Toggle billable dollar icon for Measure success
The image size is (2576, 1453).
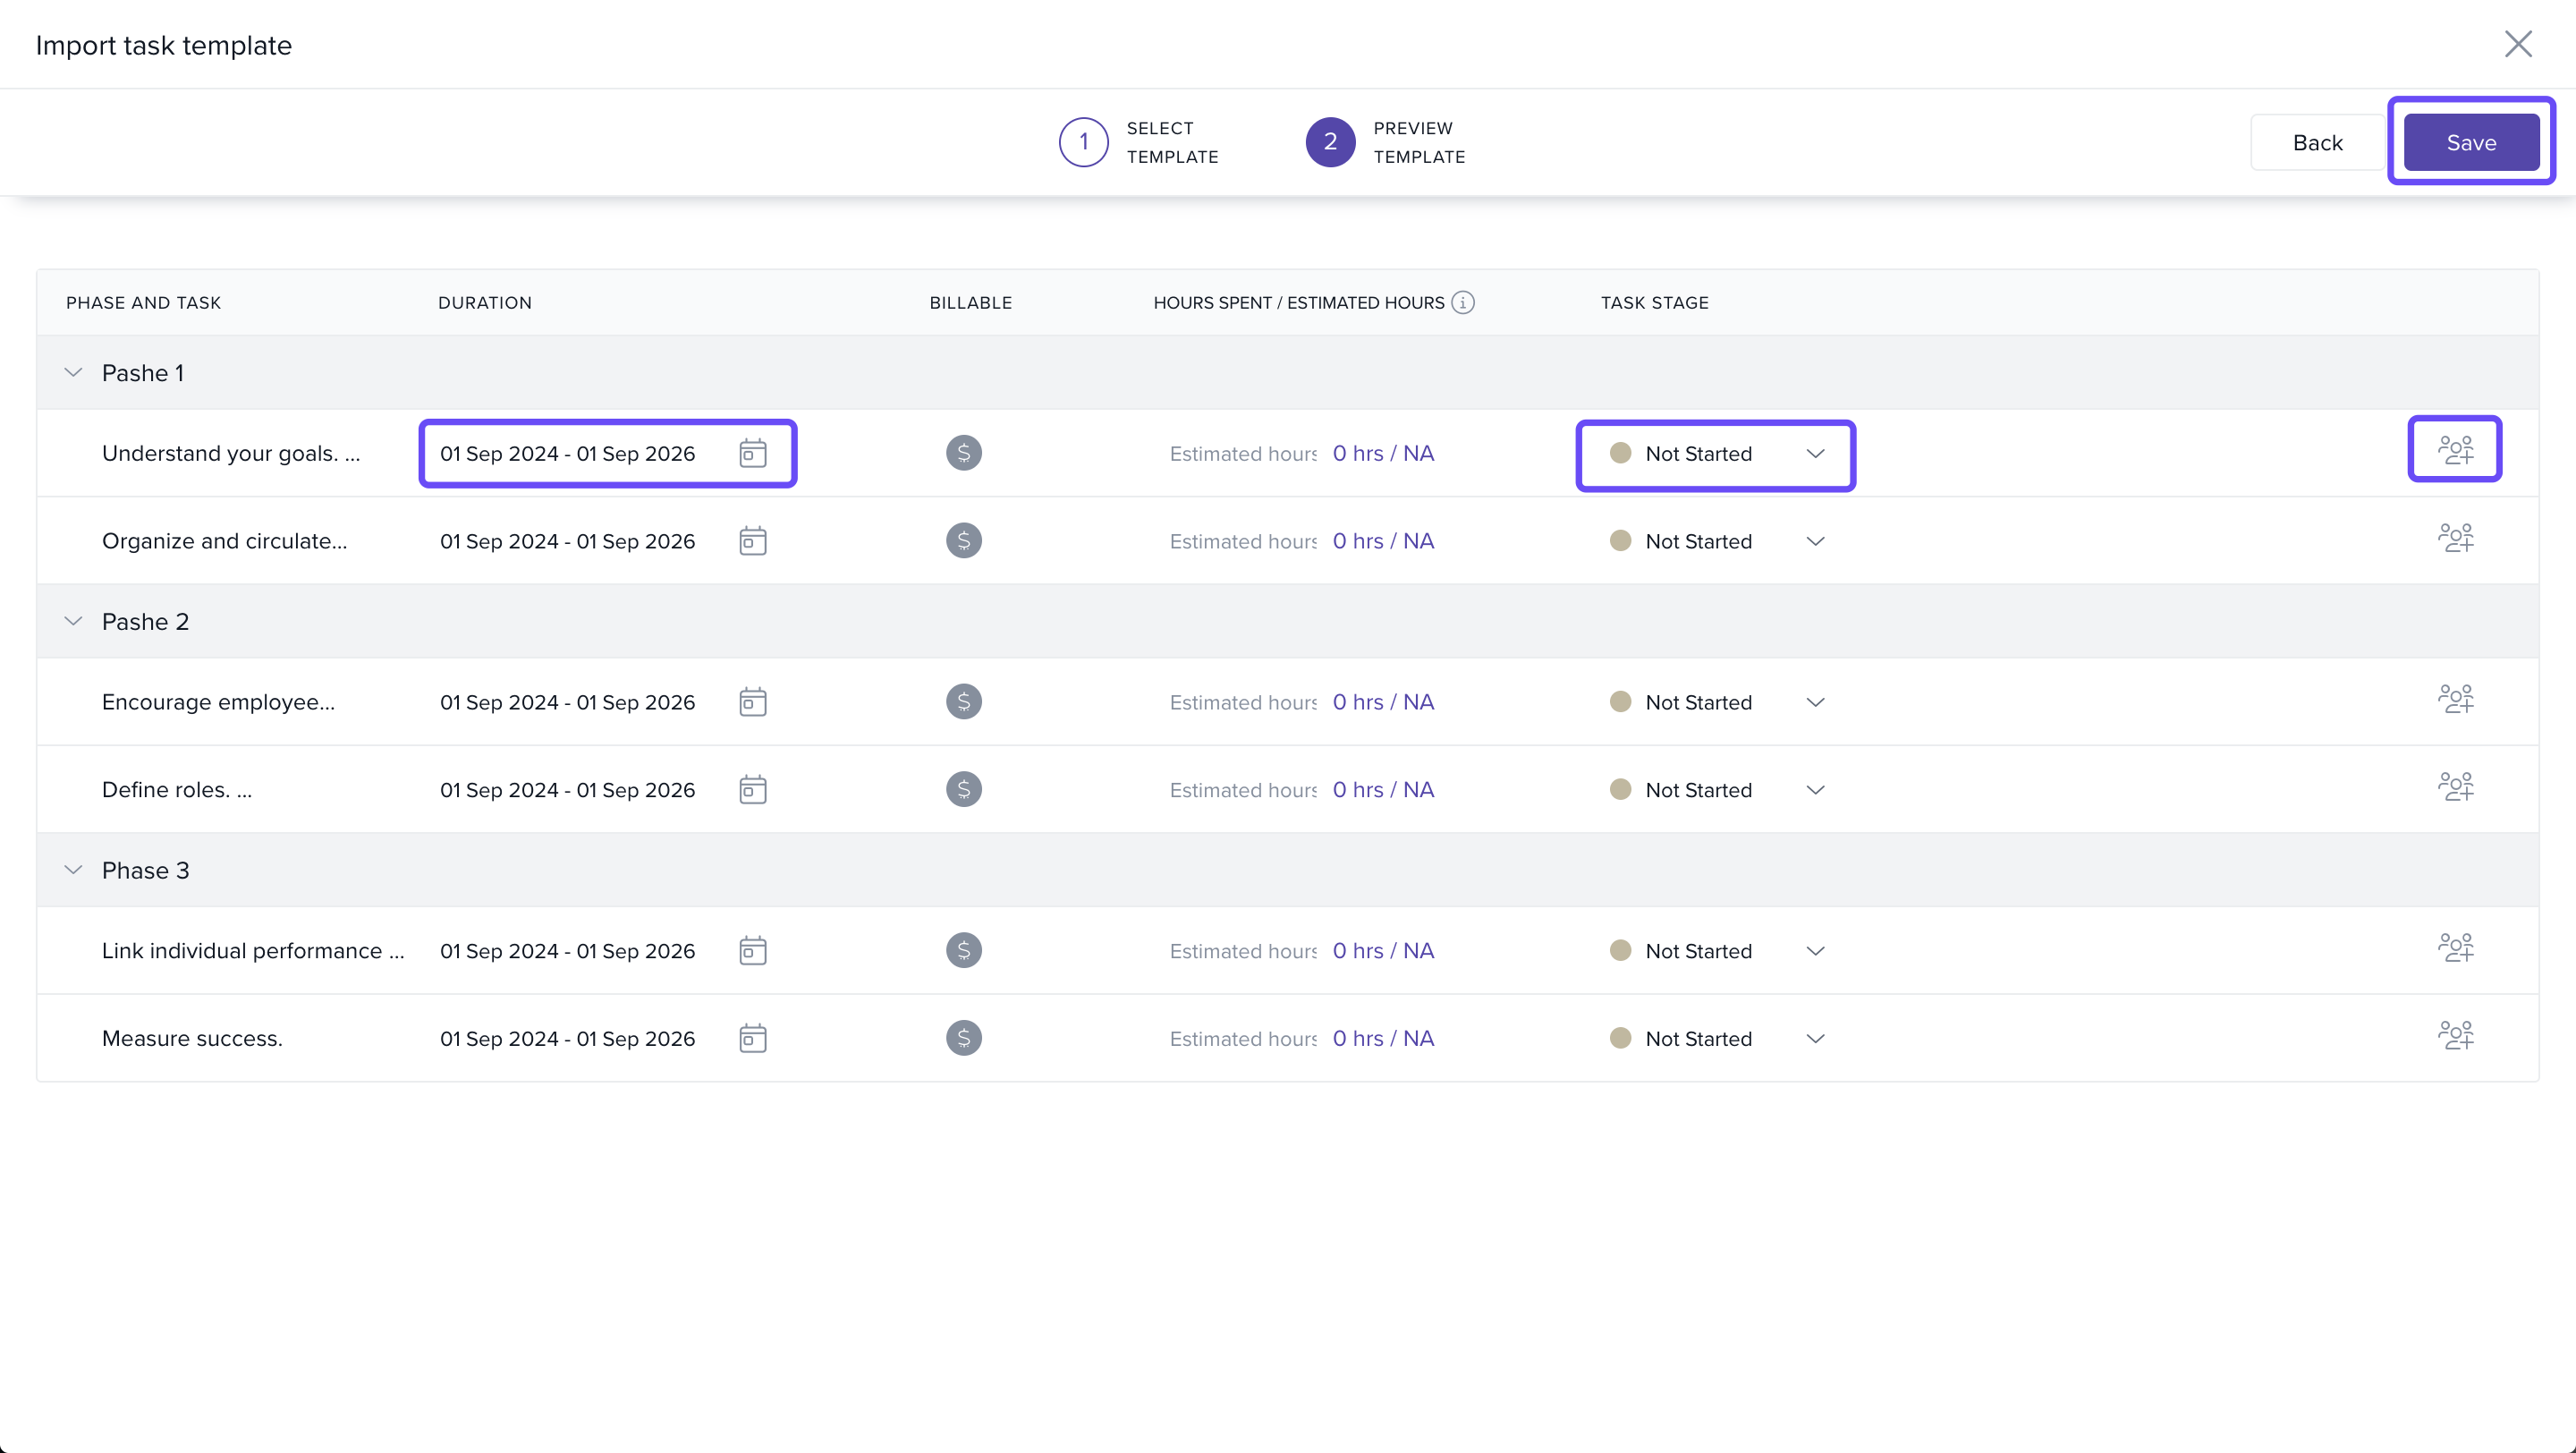point(963,1038)
